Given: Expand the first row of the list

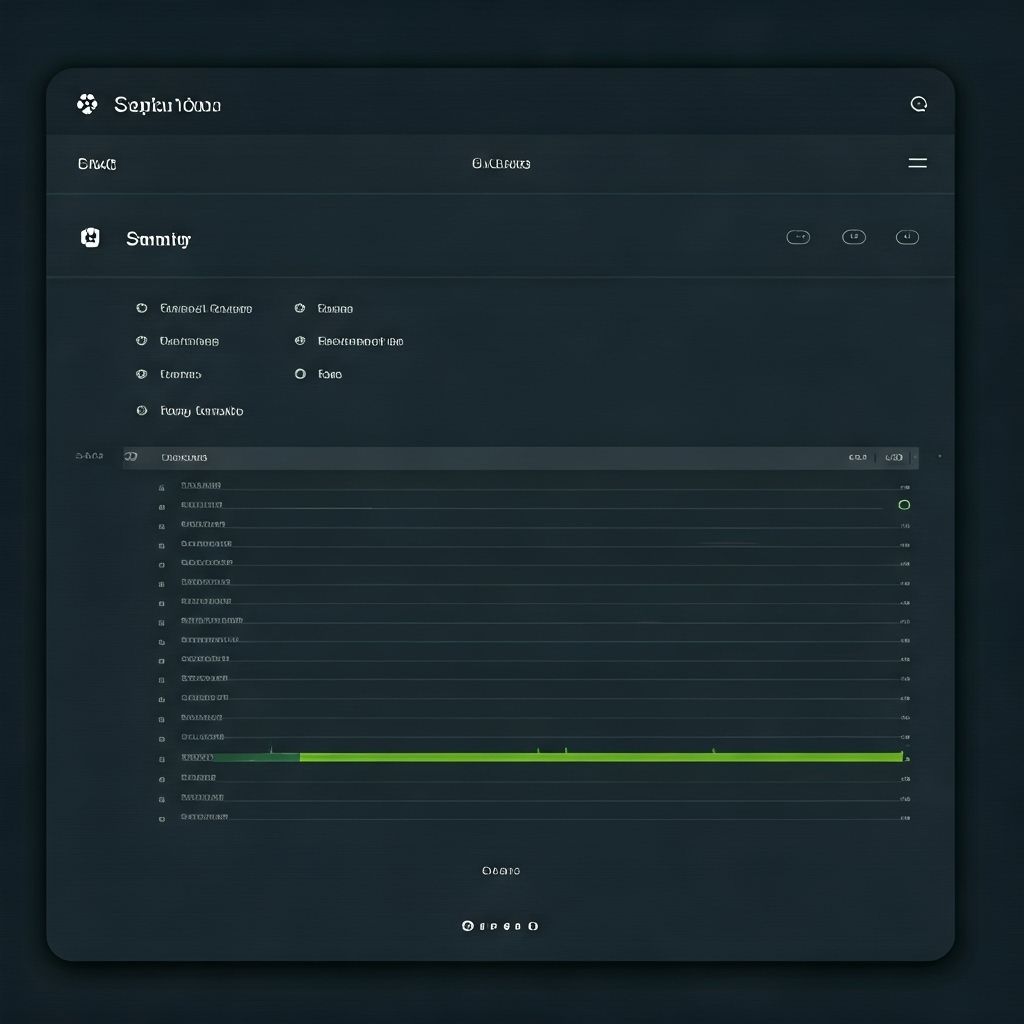Looking at the screenshot, I should pos(162,487).
